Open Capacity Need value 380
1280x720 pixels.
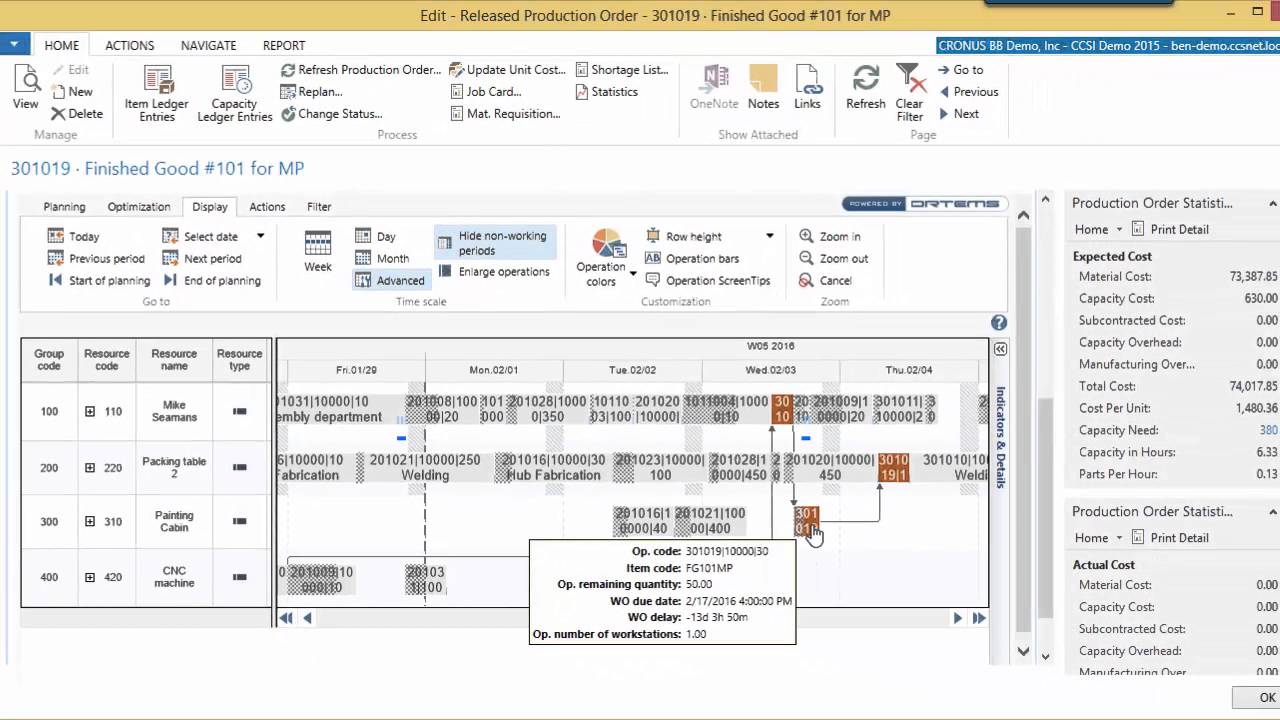[x=1268, y=430]
